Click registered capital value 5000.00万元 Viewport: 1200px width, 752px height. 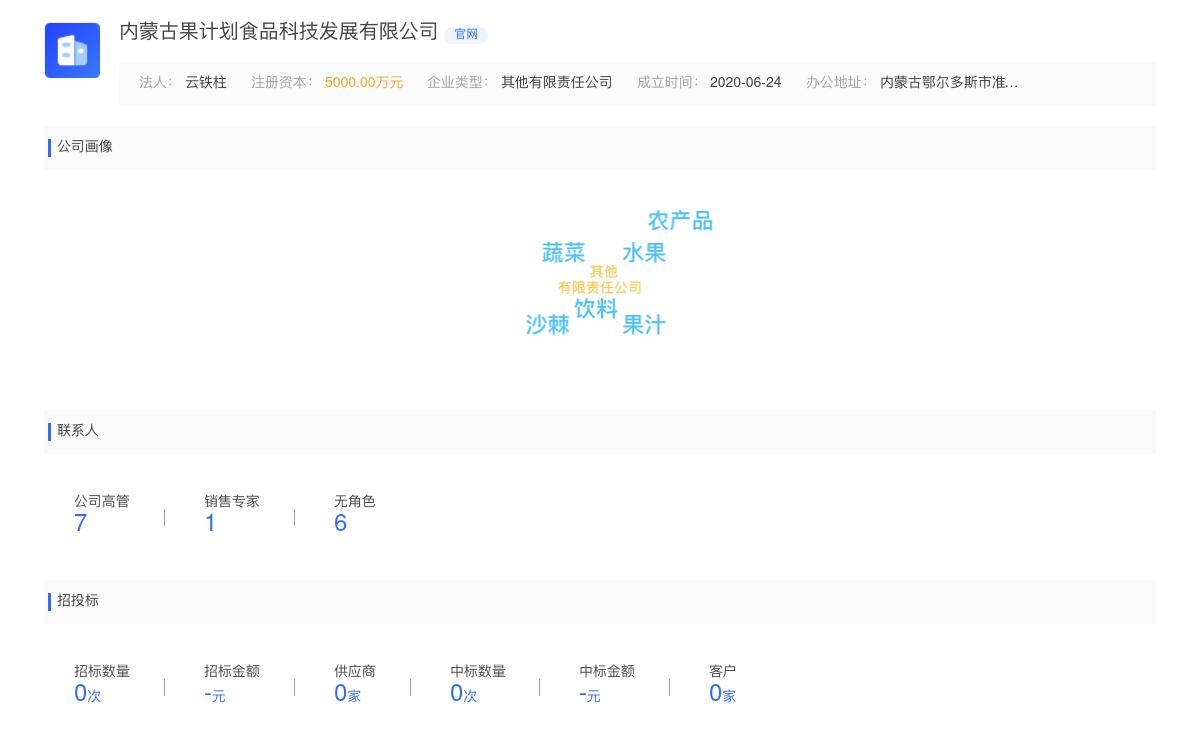pyautogui.click(x=364, y=82)
